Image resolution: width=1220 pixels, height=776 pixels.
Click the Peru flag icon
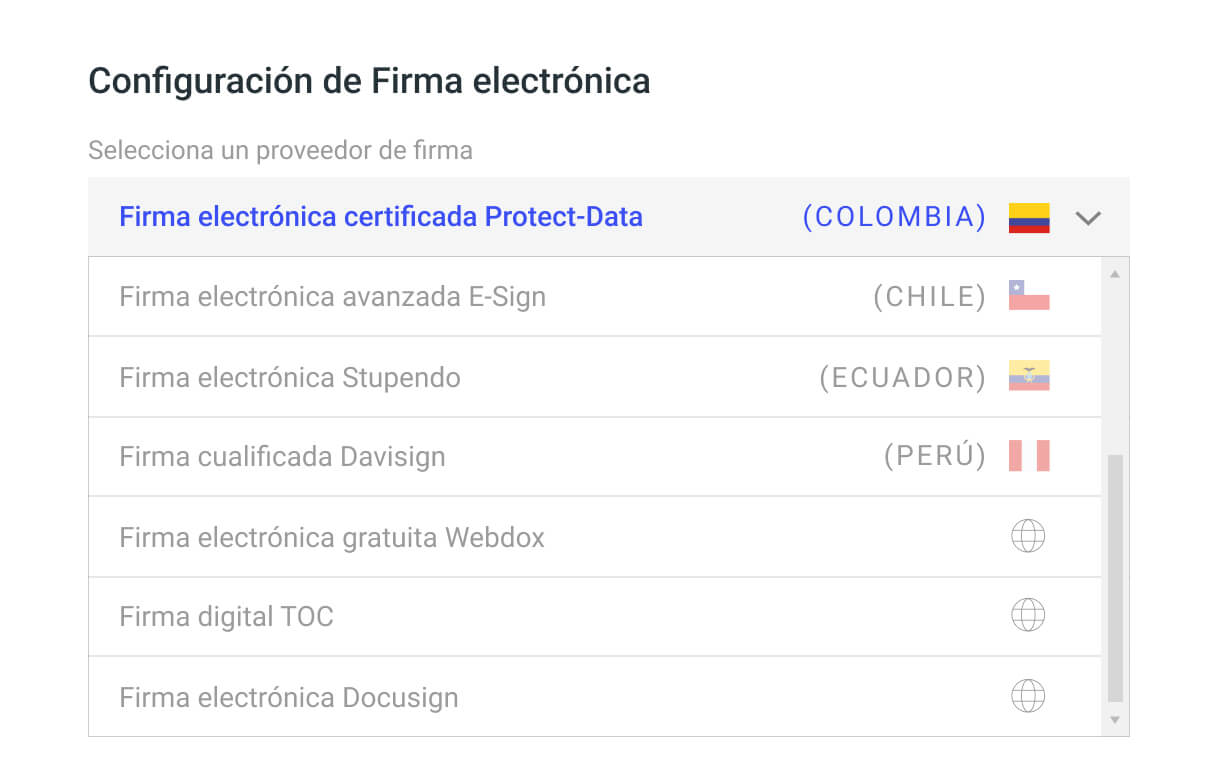(1028, 456)
